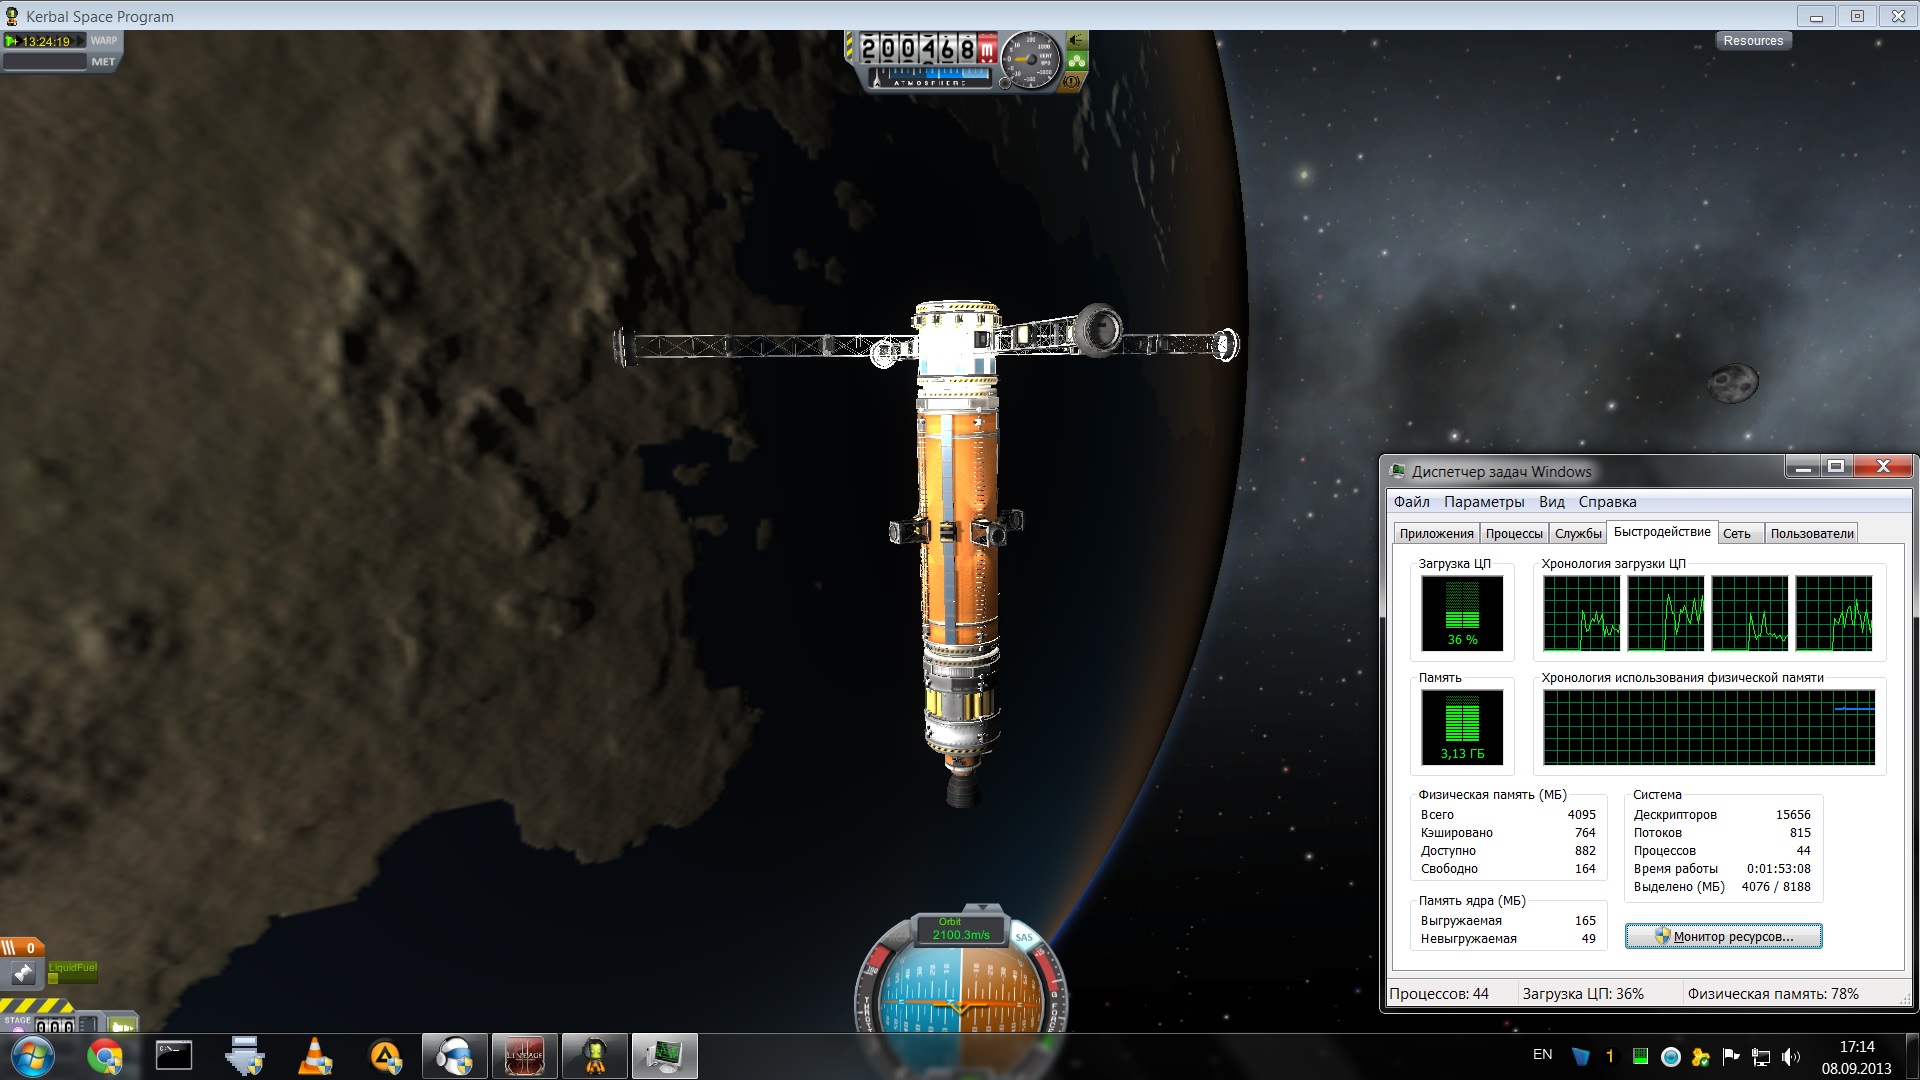This screenshot has height=1080, width=1920.
Task: Click the WARP mode label
Action: (x=104, y=41)
